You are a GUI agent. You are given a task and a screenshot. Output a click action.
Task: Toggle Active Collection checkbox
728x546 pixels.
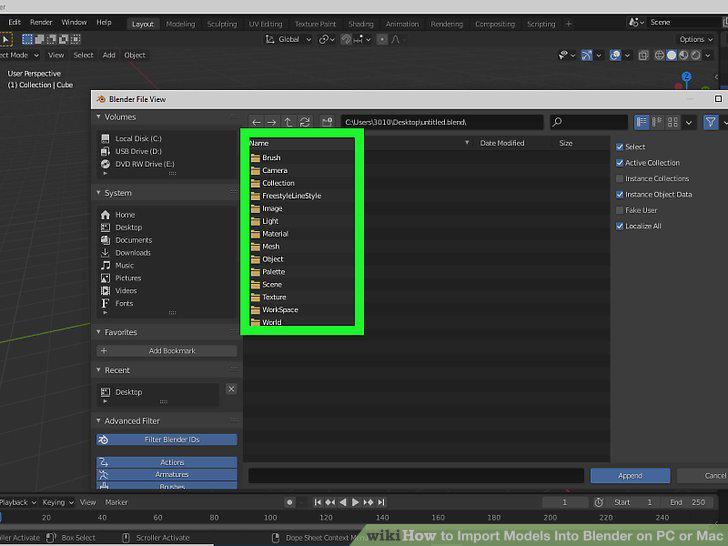click(619, 163)
